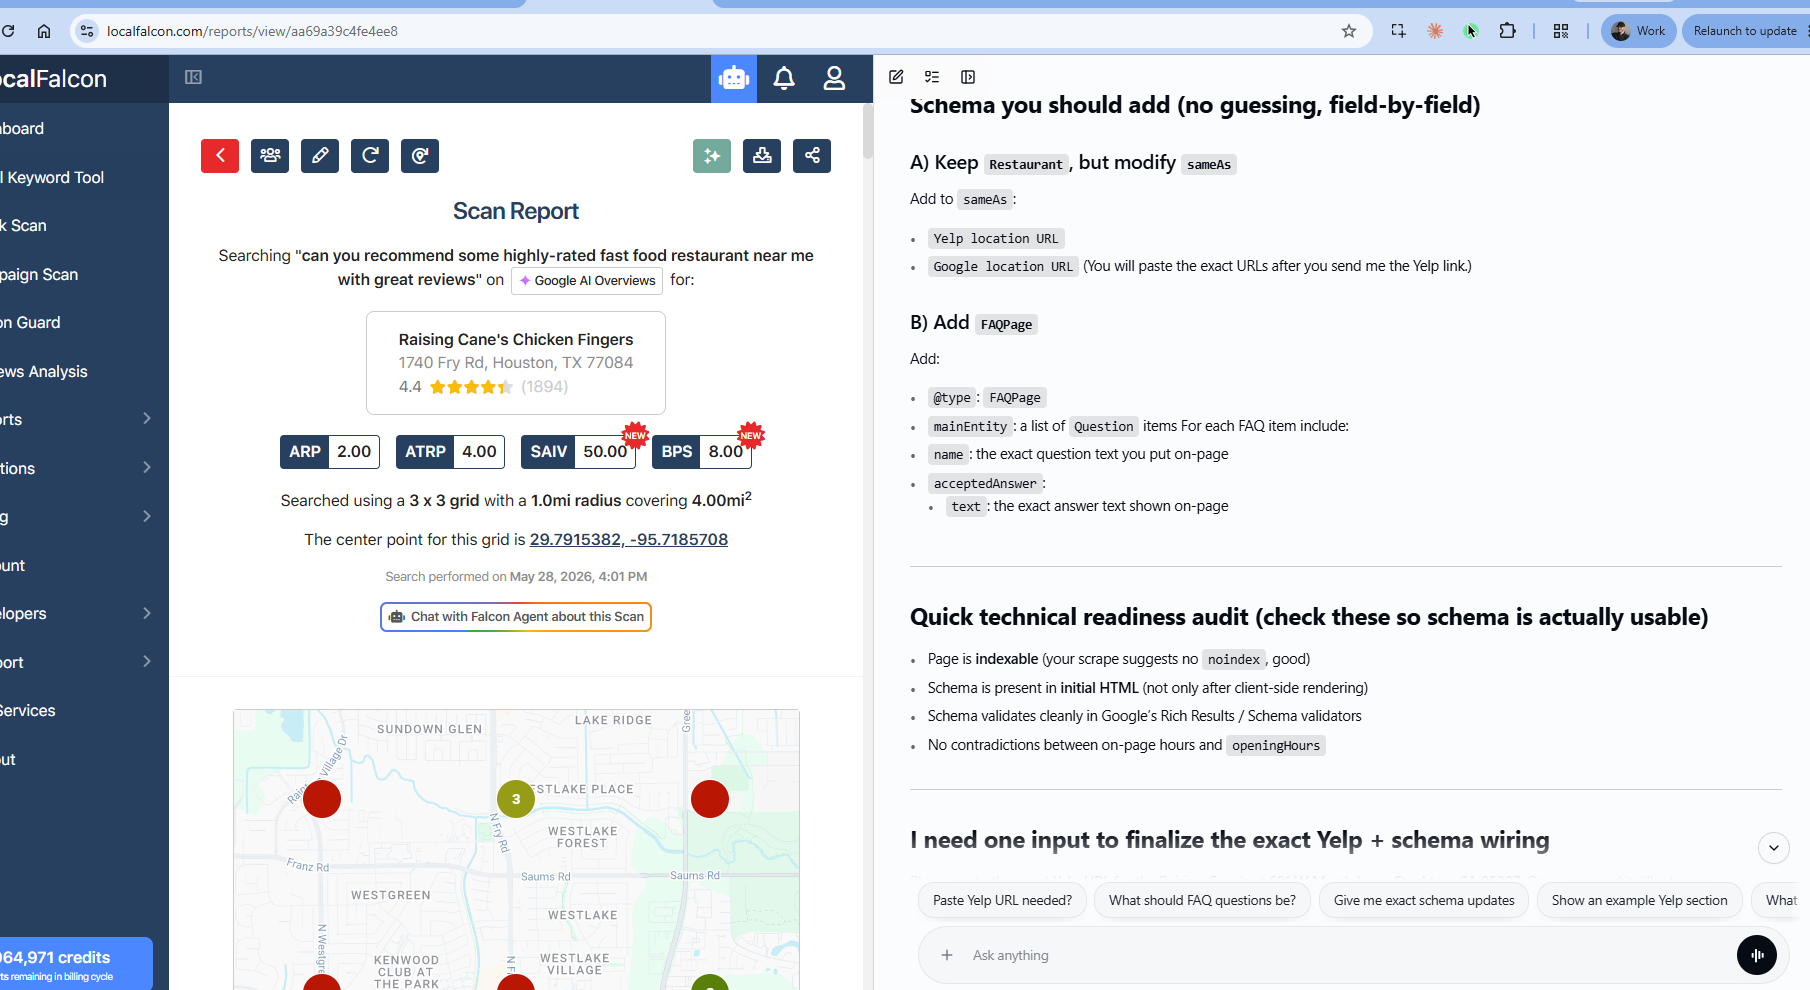Viewport: 1810px width, 990px height.
Task: Click 'Show an example Yelp section' suggestion
Action: click(1639, 900)
